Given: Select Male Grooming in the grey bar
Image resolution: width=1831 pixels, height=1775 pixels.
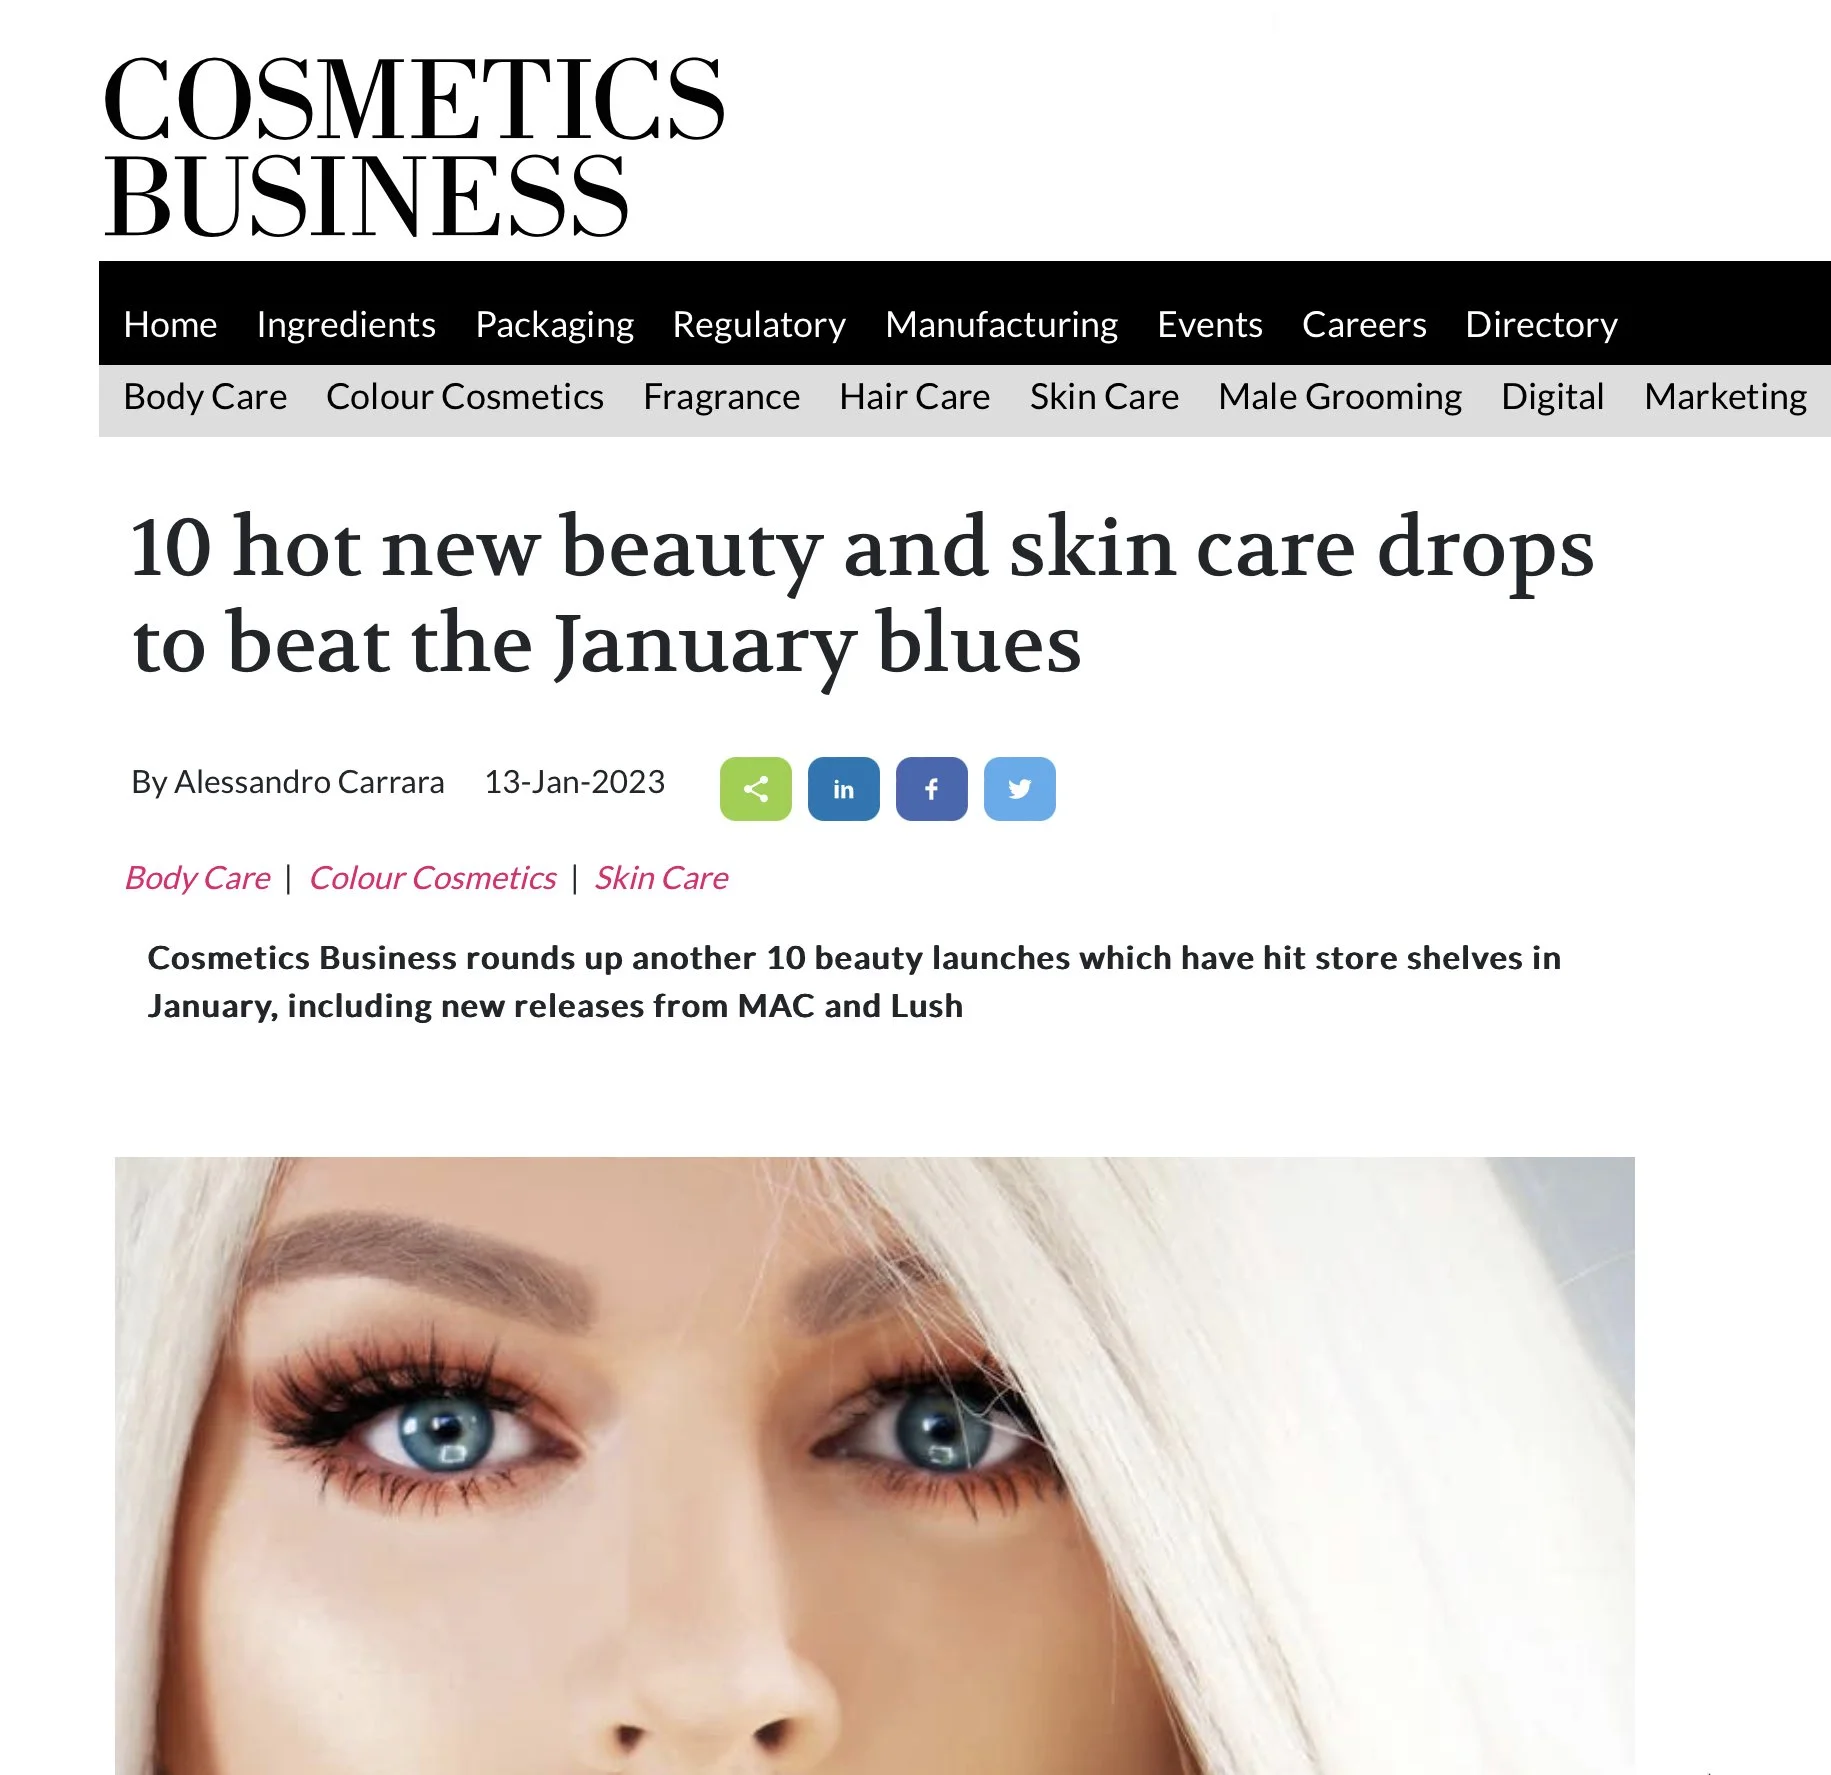Looking at the screenshot, I should pos(1340,397).
